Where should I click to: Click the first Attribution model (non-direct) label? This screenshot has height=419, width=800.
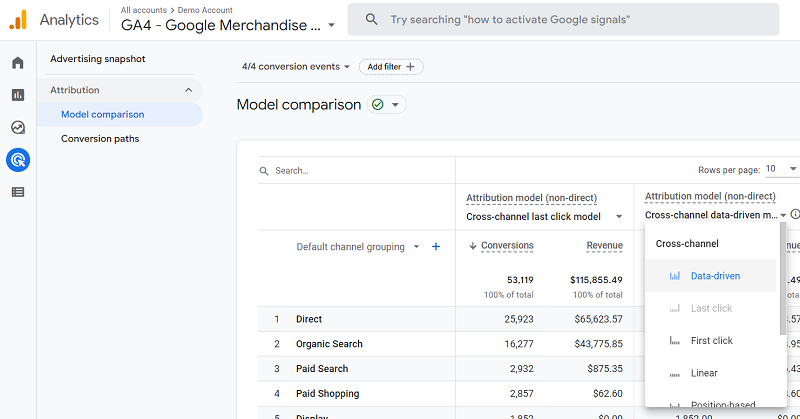(x=531, y=198)
